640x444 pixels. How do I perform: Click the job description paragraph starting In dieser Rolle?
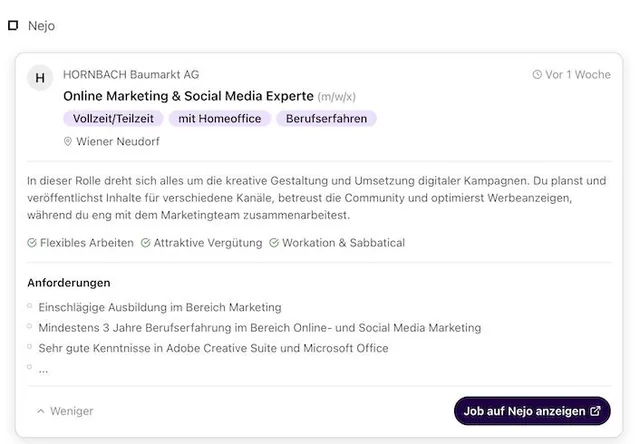coord(317,198)
